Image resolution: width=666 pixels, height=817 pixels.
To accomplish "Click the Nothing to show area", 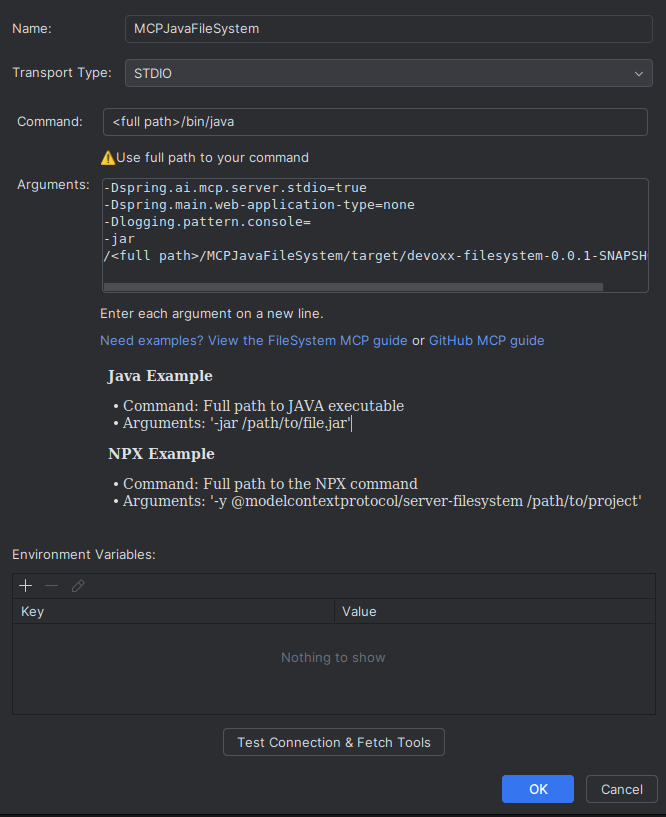I will point(333,657).
